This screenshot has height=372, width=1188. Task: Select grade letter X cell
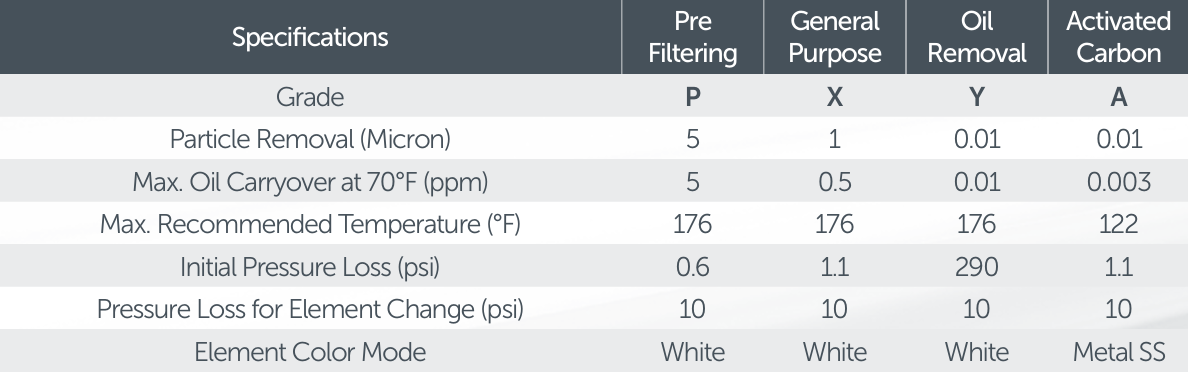point(835,97)
